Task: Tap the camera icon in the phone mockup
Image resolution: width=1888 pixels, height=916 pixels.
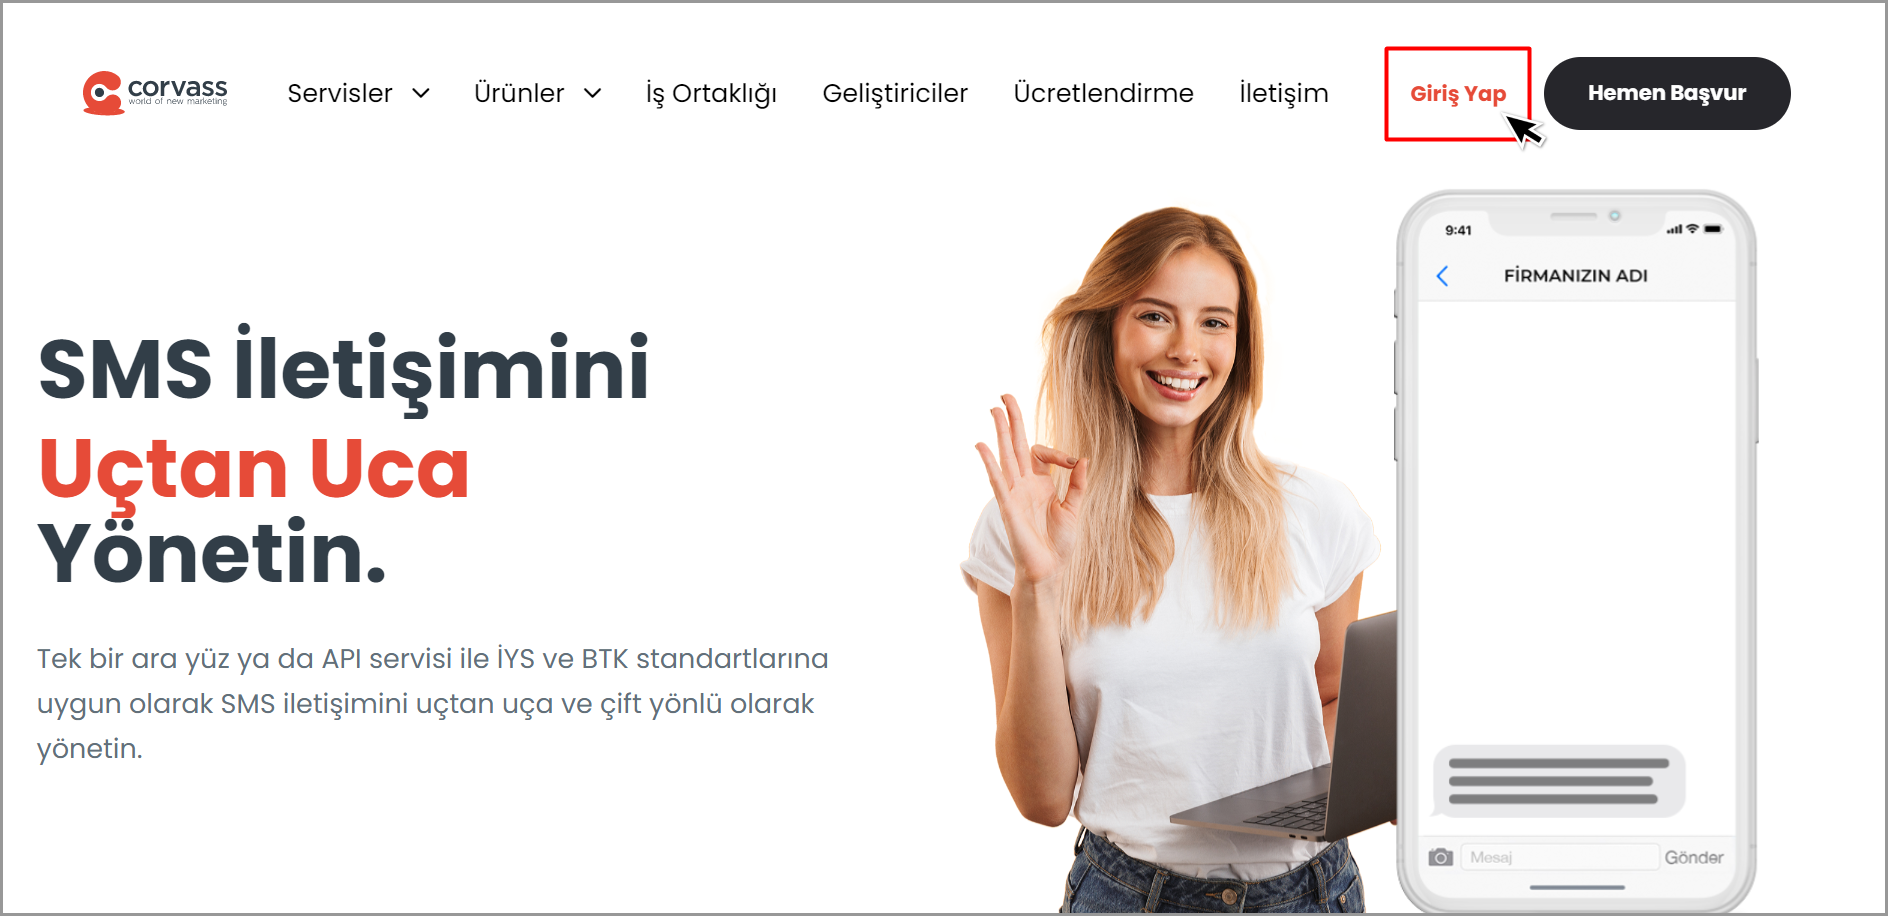Action: pos(1440,857)
